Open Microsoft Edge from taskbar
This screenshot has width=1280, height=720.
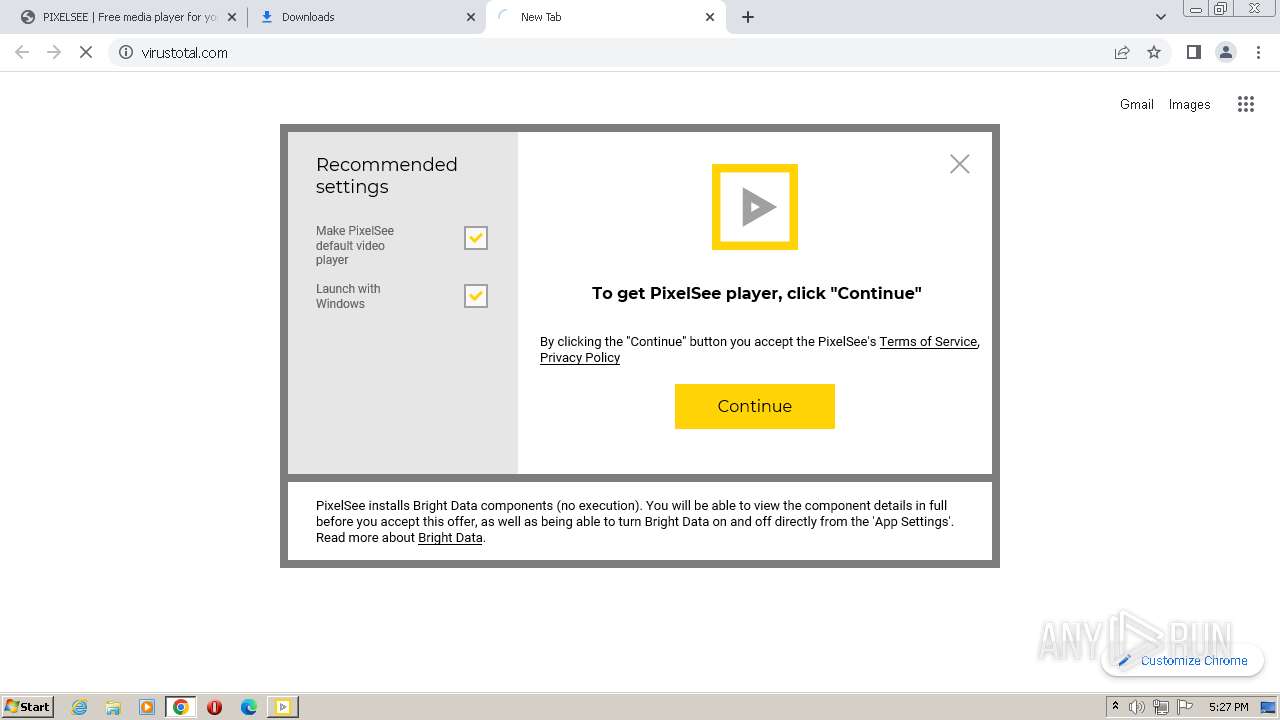(248, 707)
